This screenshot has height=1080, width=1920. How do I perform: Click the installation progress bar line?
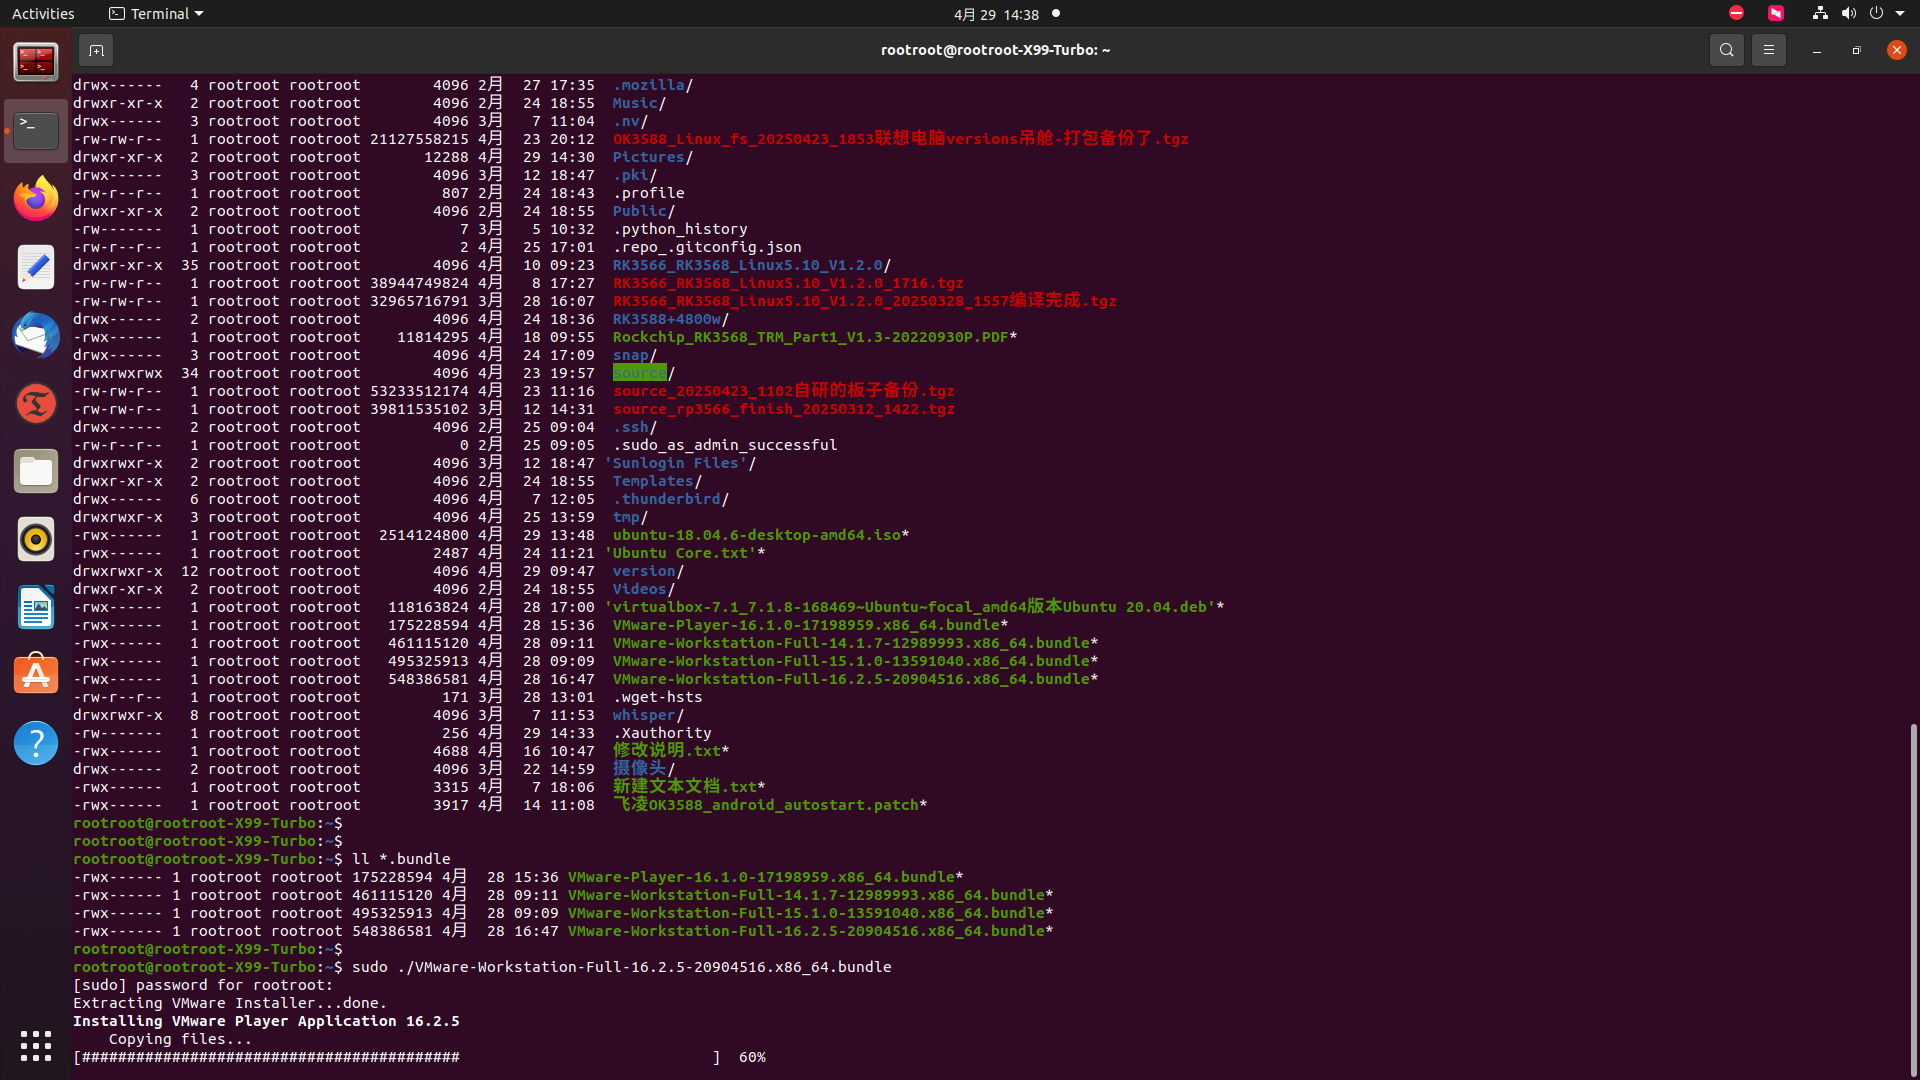click(x=400, y=1057)
